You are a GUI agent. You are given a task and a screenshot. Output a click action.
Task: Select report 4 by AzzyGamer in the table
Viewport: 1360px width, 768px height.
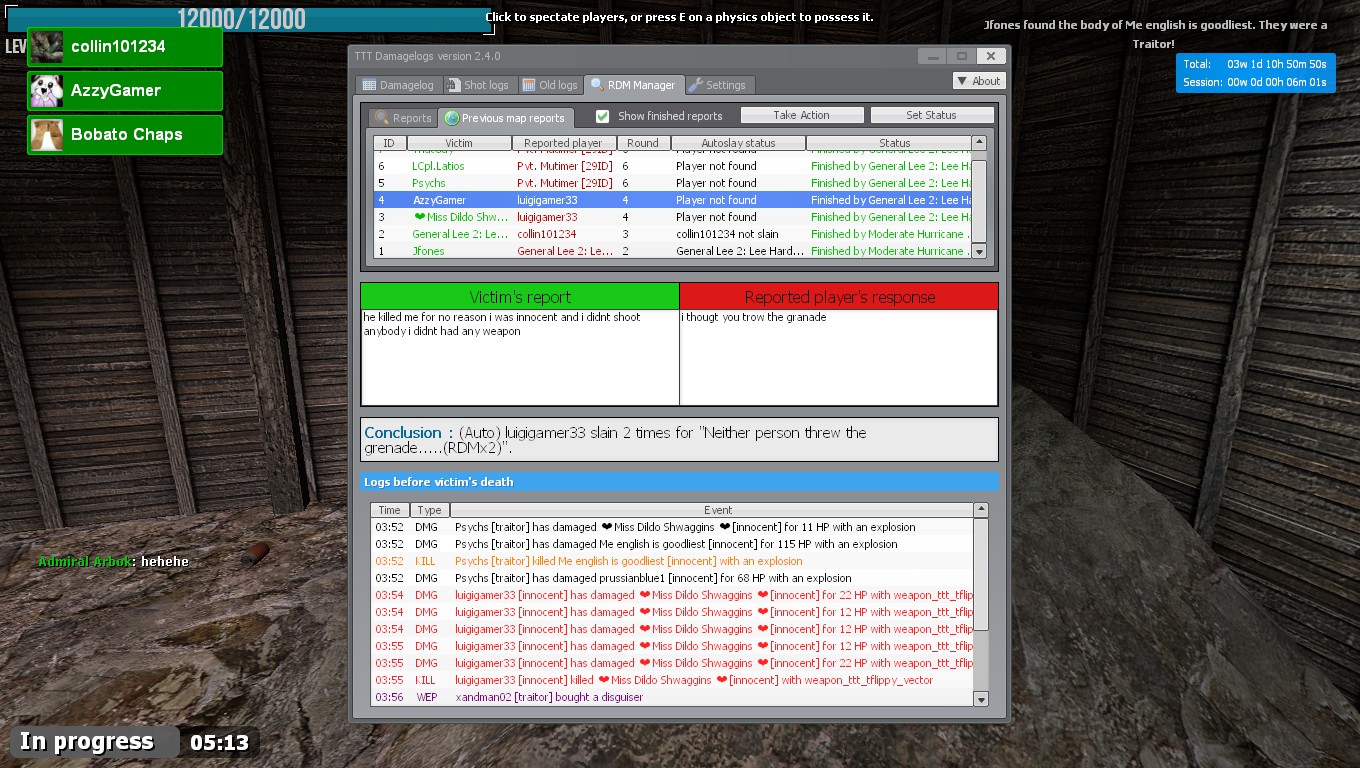coord(672,200)
